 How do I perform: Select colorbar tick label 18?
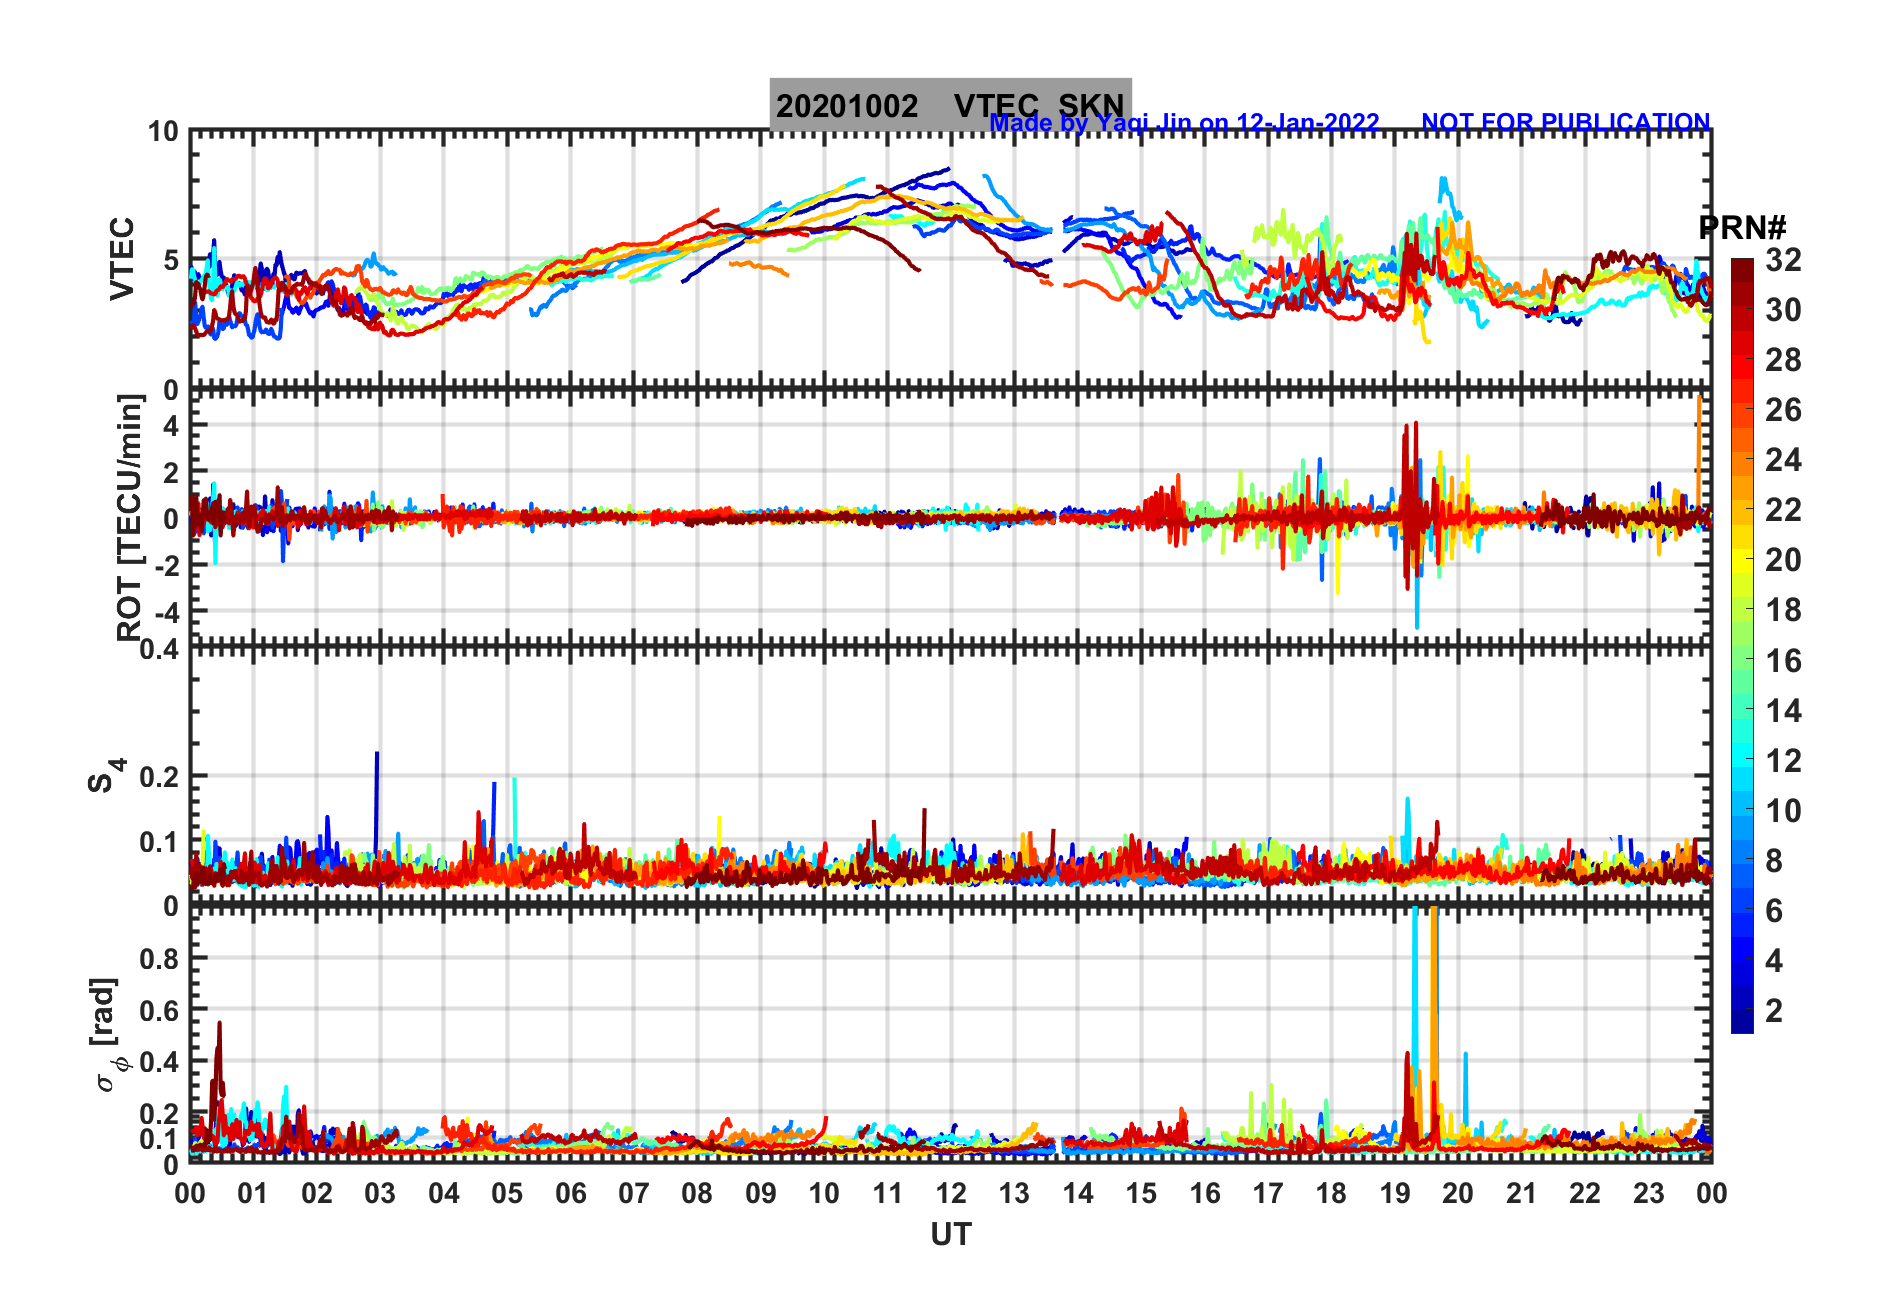(x=1783, y=610)
